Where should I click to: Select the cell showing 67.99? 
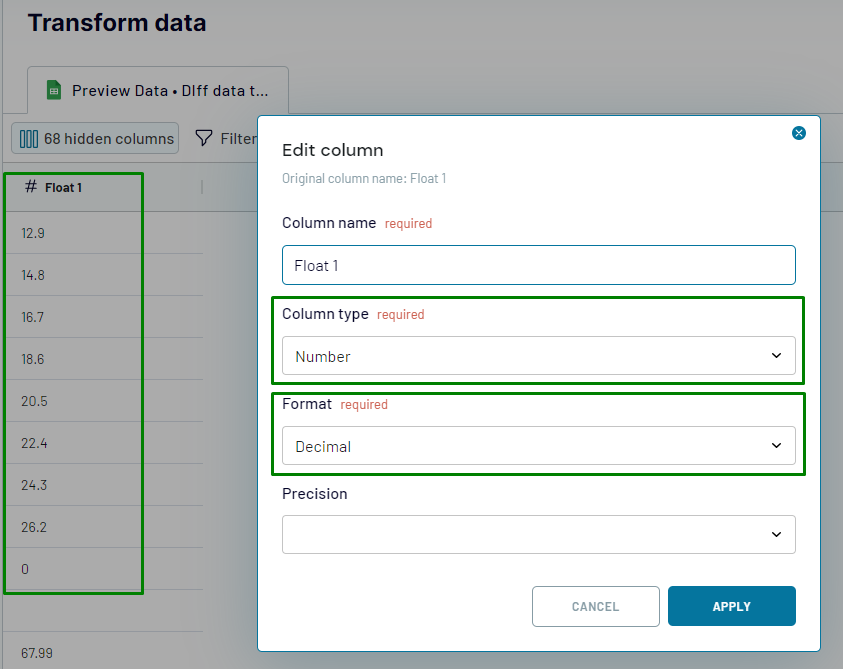pos(37,653)
